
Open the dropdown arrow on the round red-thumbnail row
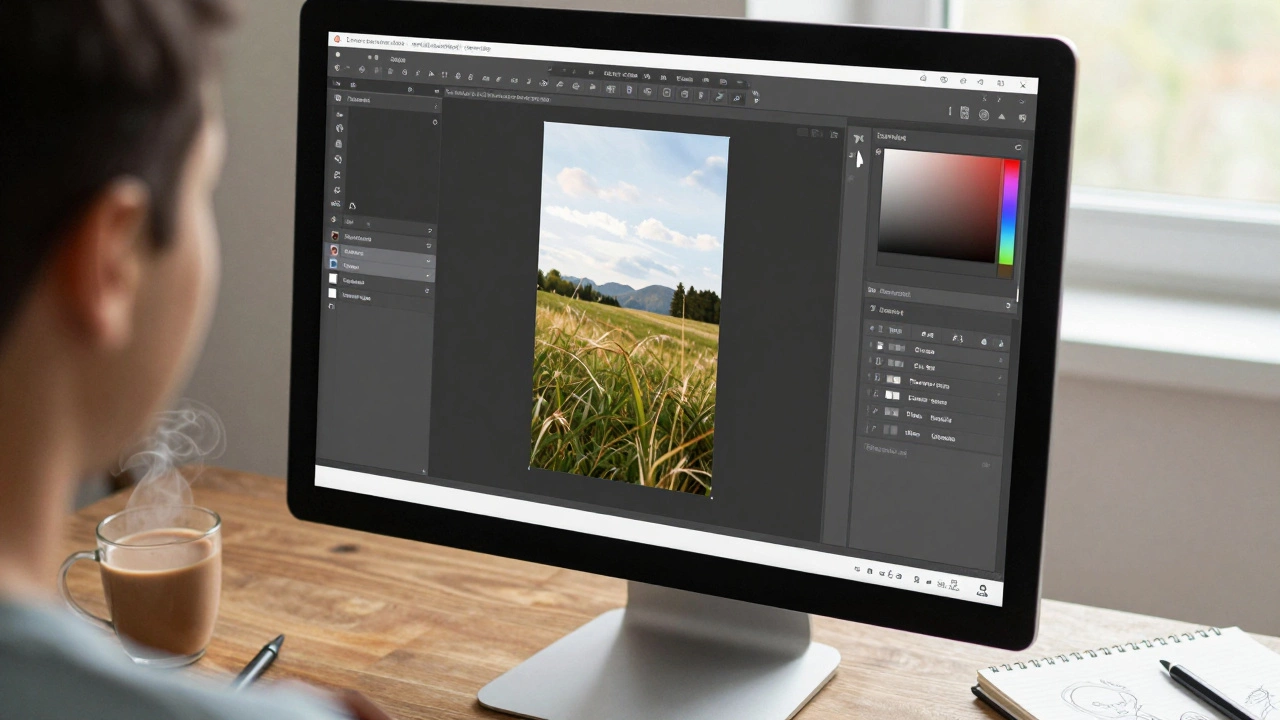(428, 260)
